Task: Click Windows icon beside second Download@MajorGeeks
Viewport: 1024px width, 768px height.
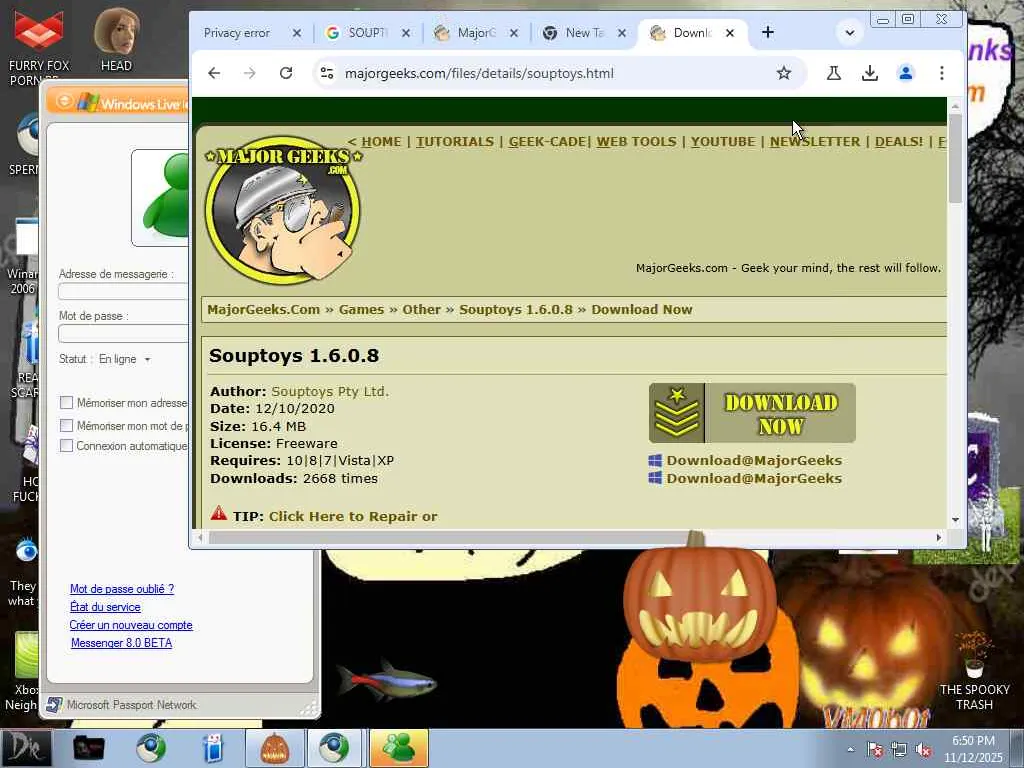Action: [655, 478]
